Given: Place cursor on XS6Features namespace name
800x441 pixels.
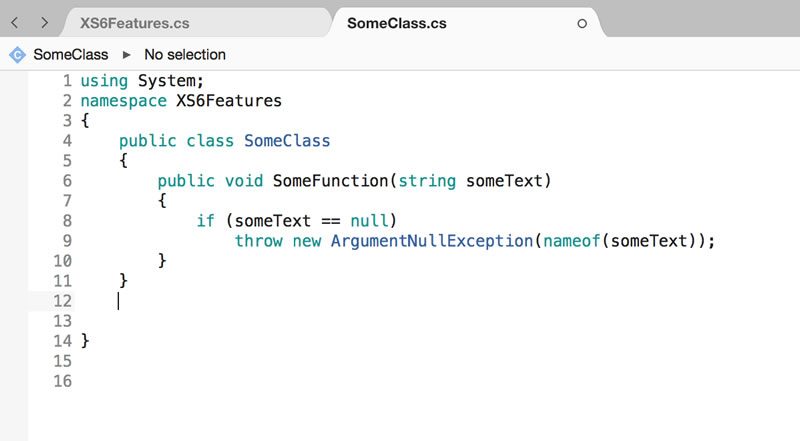Looking at the screenshot, I should (x=229, y=101).
